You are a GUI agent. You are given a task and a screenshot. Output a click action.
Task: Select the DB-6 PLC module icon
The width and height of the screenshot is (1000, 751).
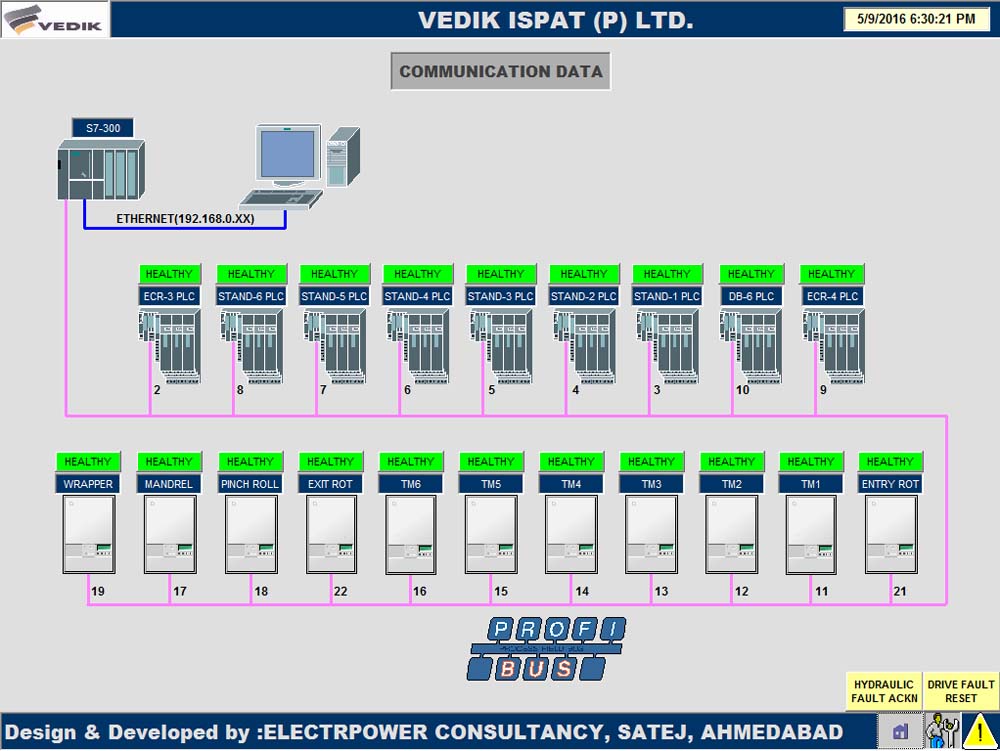coord(751,346)
